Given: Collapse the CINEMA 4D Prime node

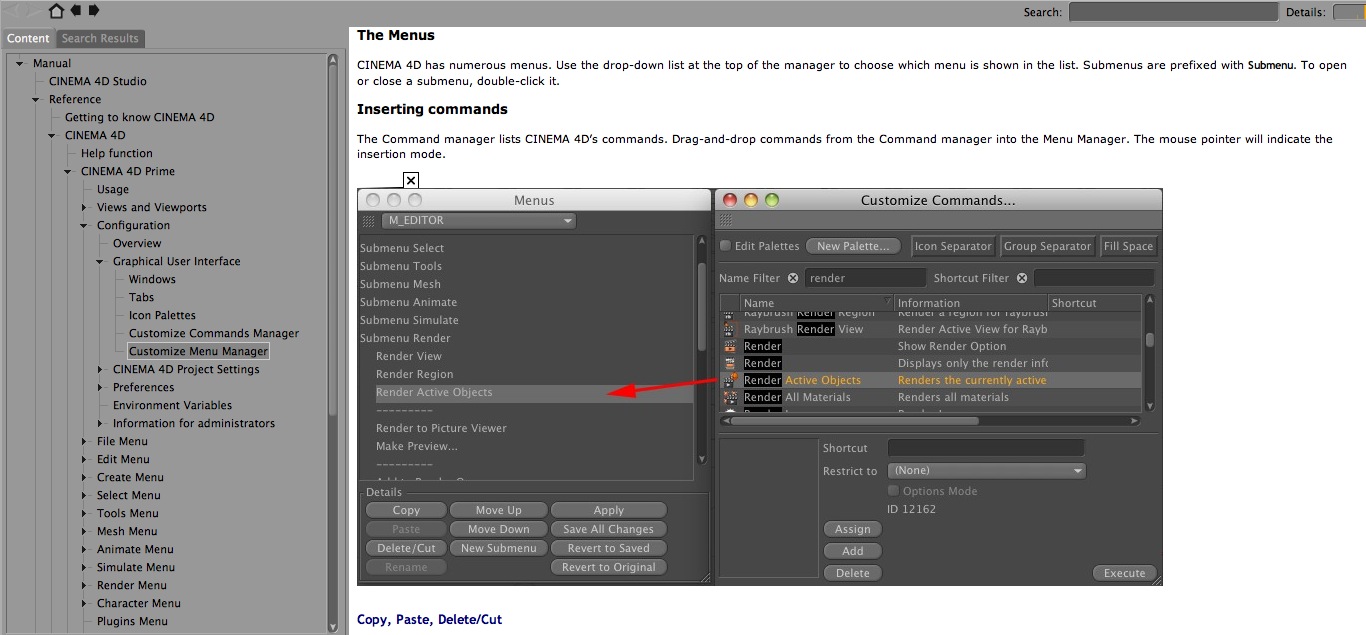Looking at the screenshot, I should pyautogui.click(x=68, y=172).
